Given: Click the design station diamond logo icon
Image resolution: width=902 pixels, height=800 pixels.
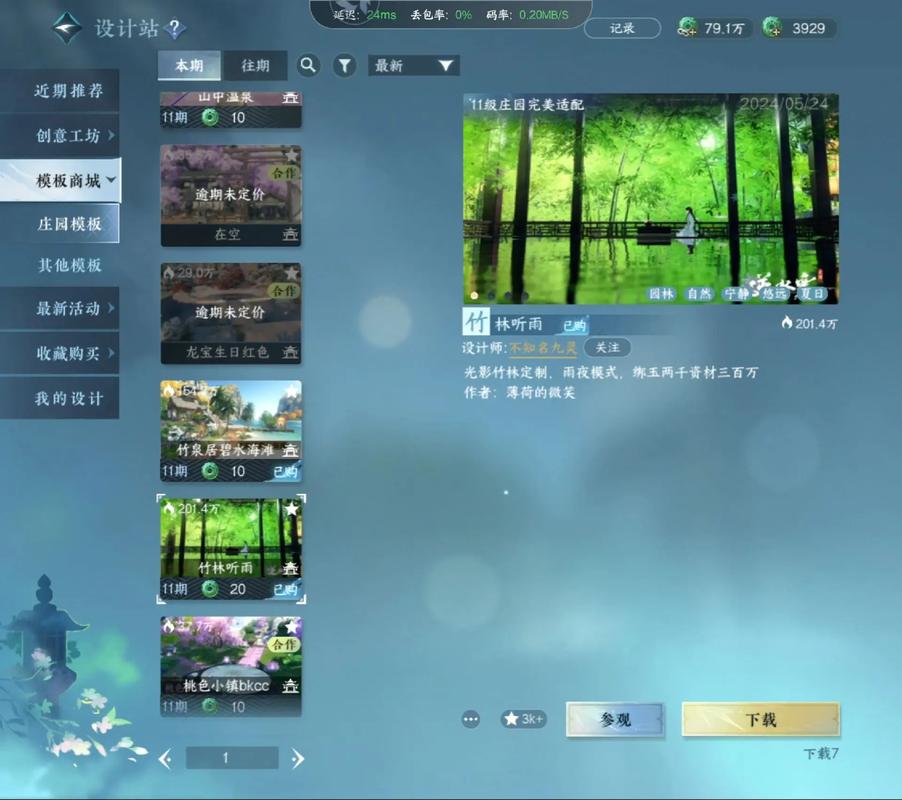Looking at the screenshot, I should pyautogui.click(x=67, y=28).
